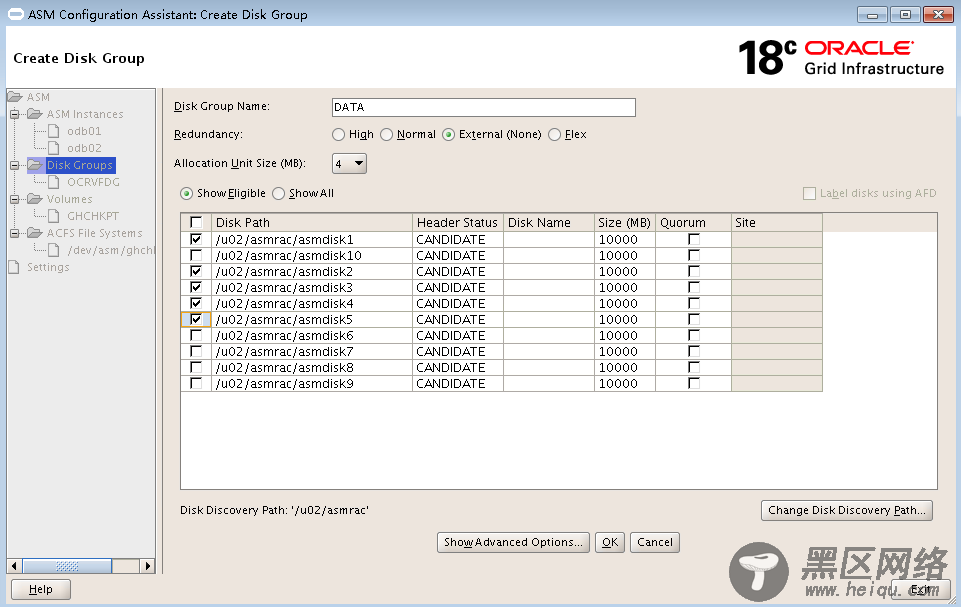Open the Allocation Unit Size dropdown
This screenshot has height=607, width=961.
[x=349, y=164]
